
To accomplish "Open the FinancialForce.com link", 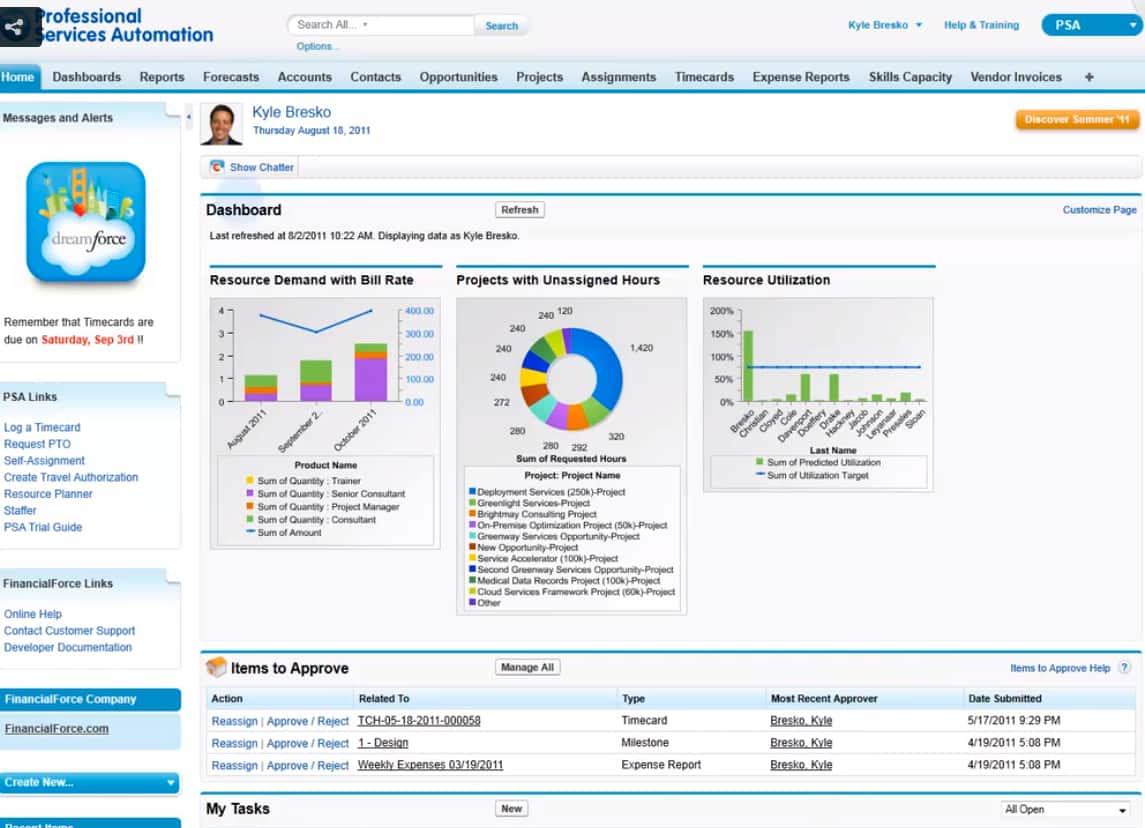I will click(x=56, y=729).
